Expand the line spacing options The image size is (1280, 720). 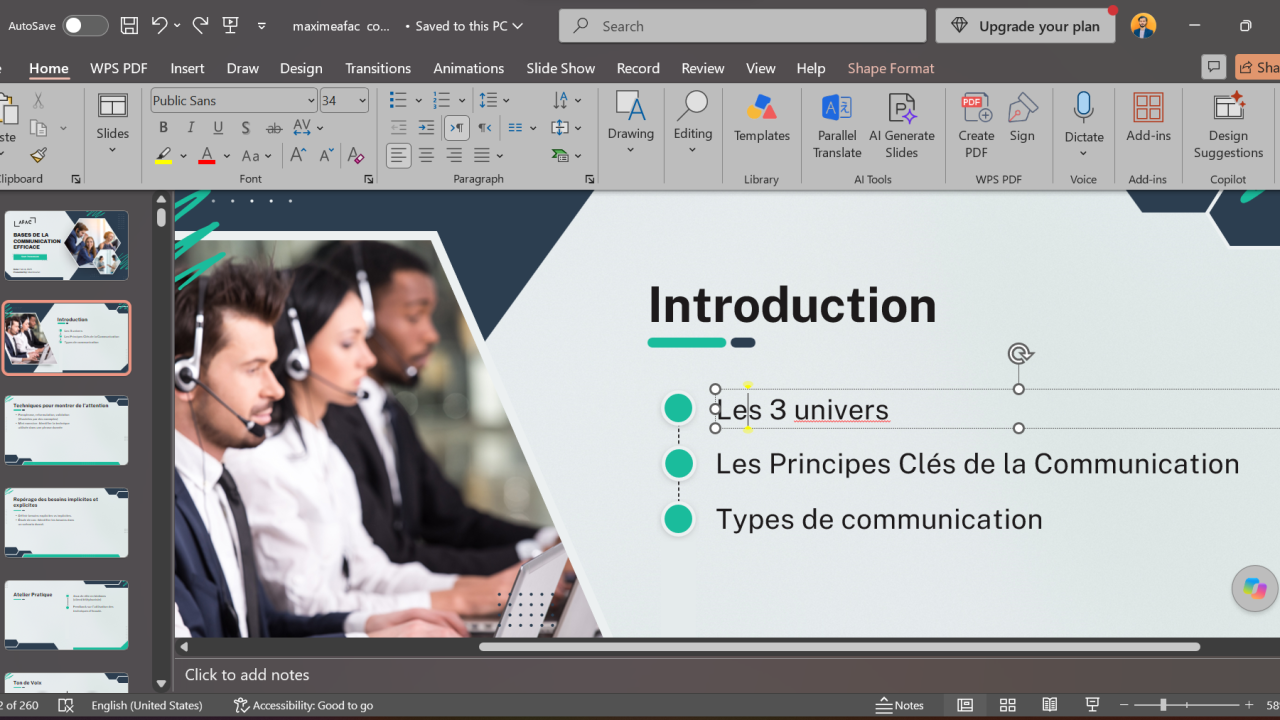[506, 100]
